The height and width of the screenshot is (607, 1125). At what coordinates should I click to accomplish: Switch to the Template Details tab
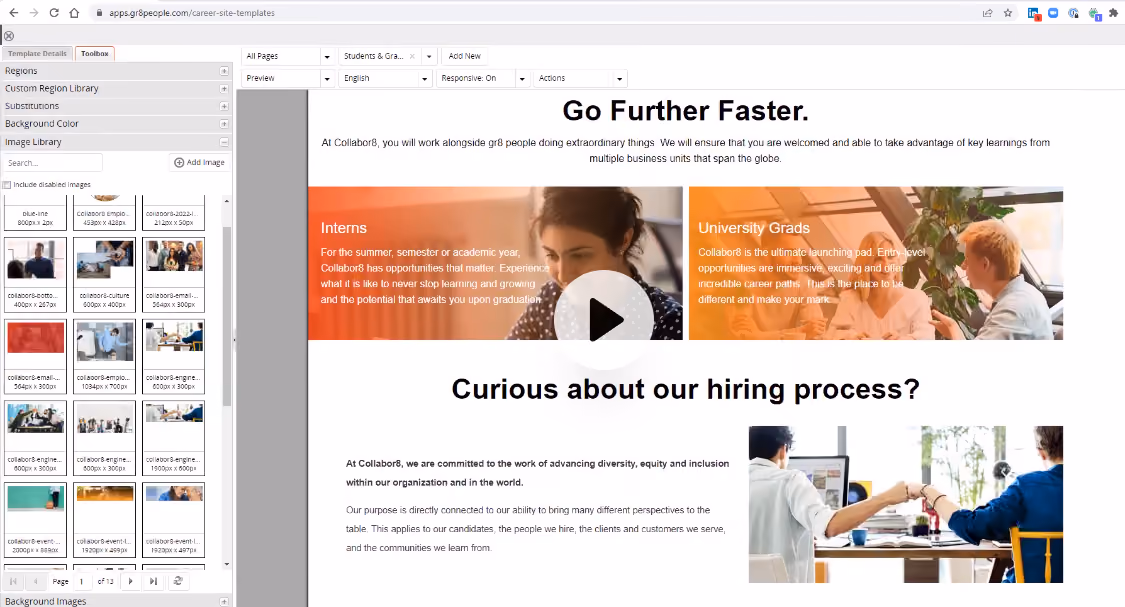pos(37,54)
